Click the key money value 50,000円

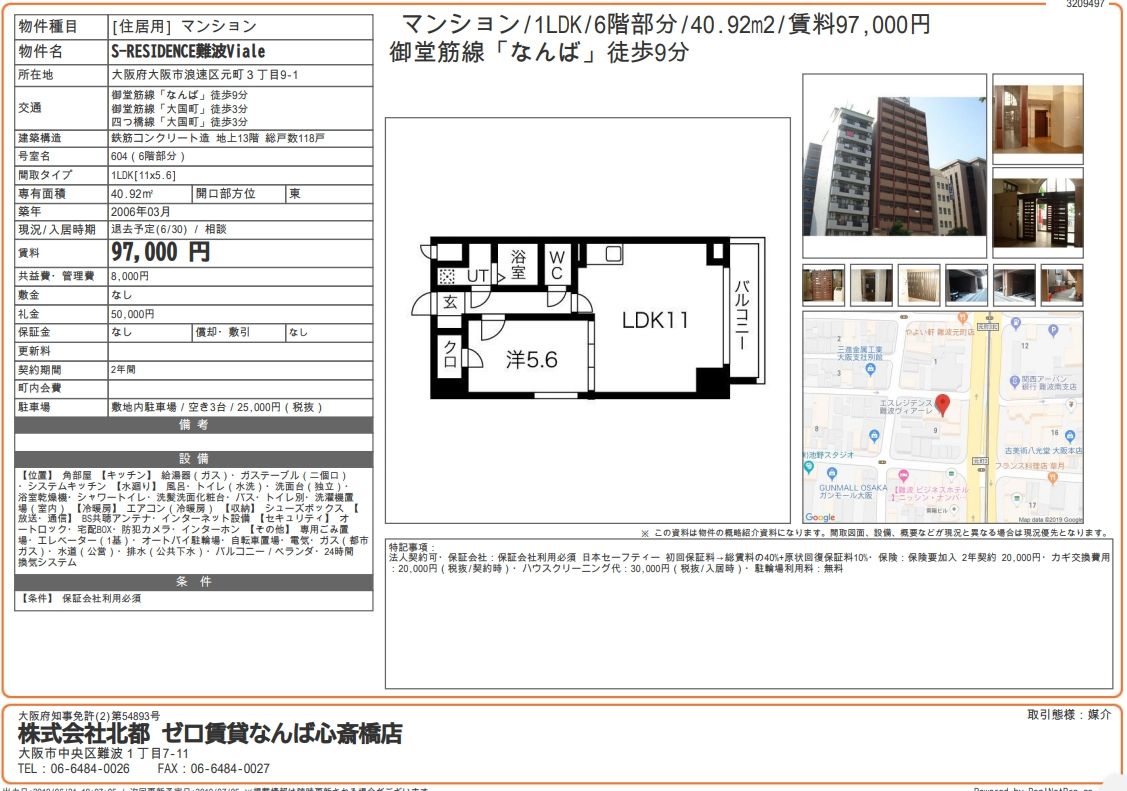pos(132,314)
